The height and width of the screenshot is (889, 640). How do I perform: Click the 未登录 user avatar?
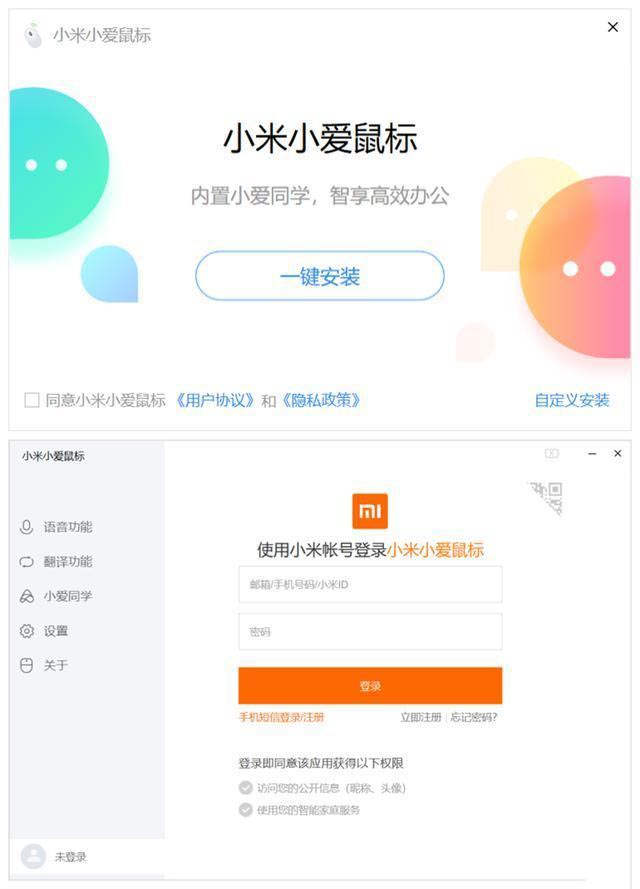coord(34,857)
